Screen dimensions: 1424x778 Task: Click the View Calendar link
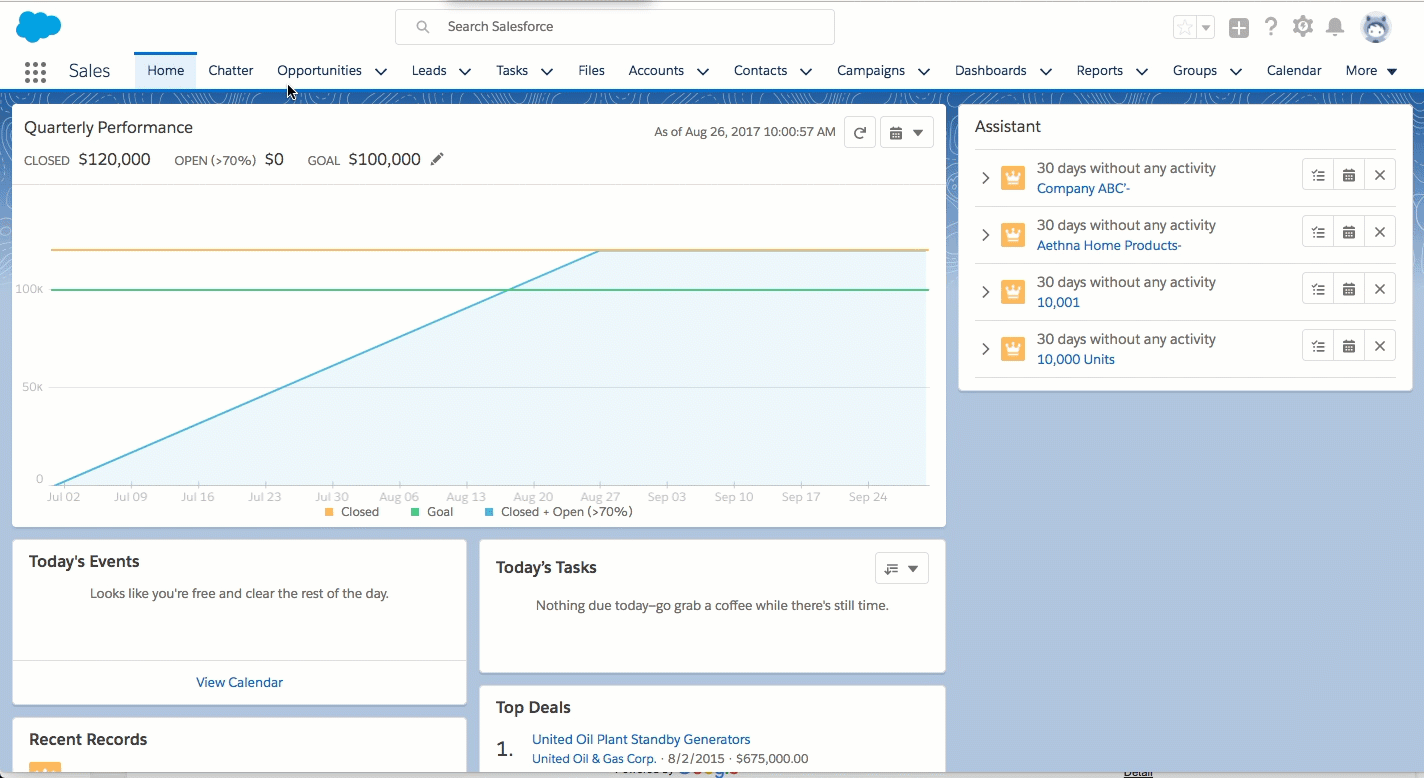pyautogui.click(x=239, y=682)
